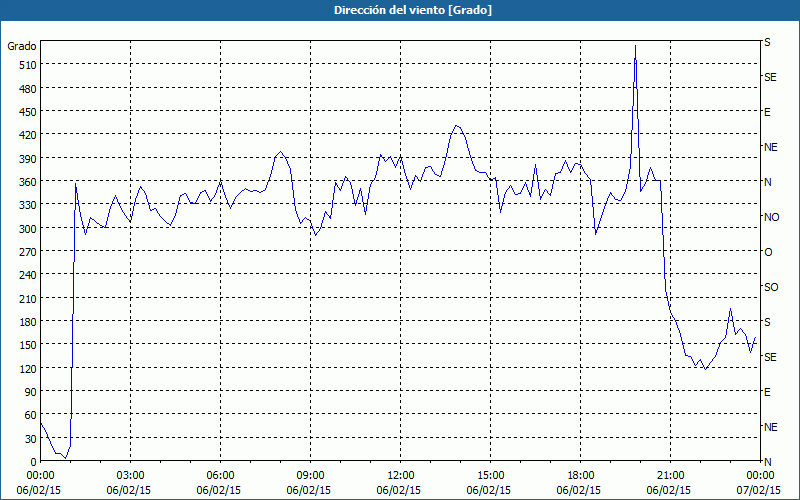800x500 pixels.
Task: Click the 360 degree axis label
Action: tap(27, 182)
